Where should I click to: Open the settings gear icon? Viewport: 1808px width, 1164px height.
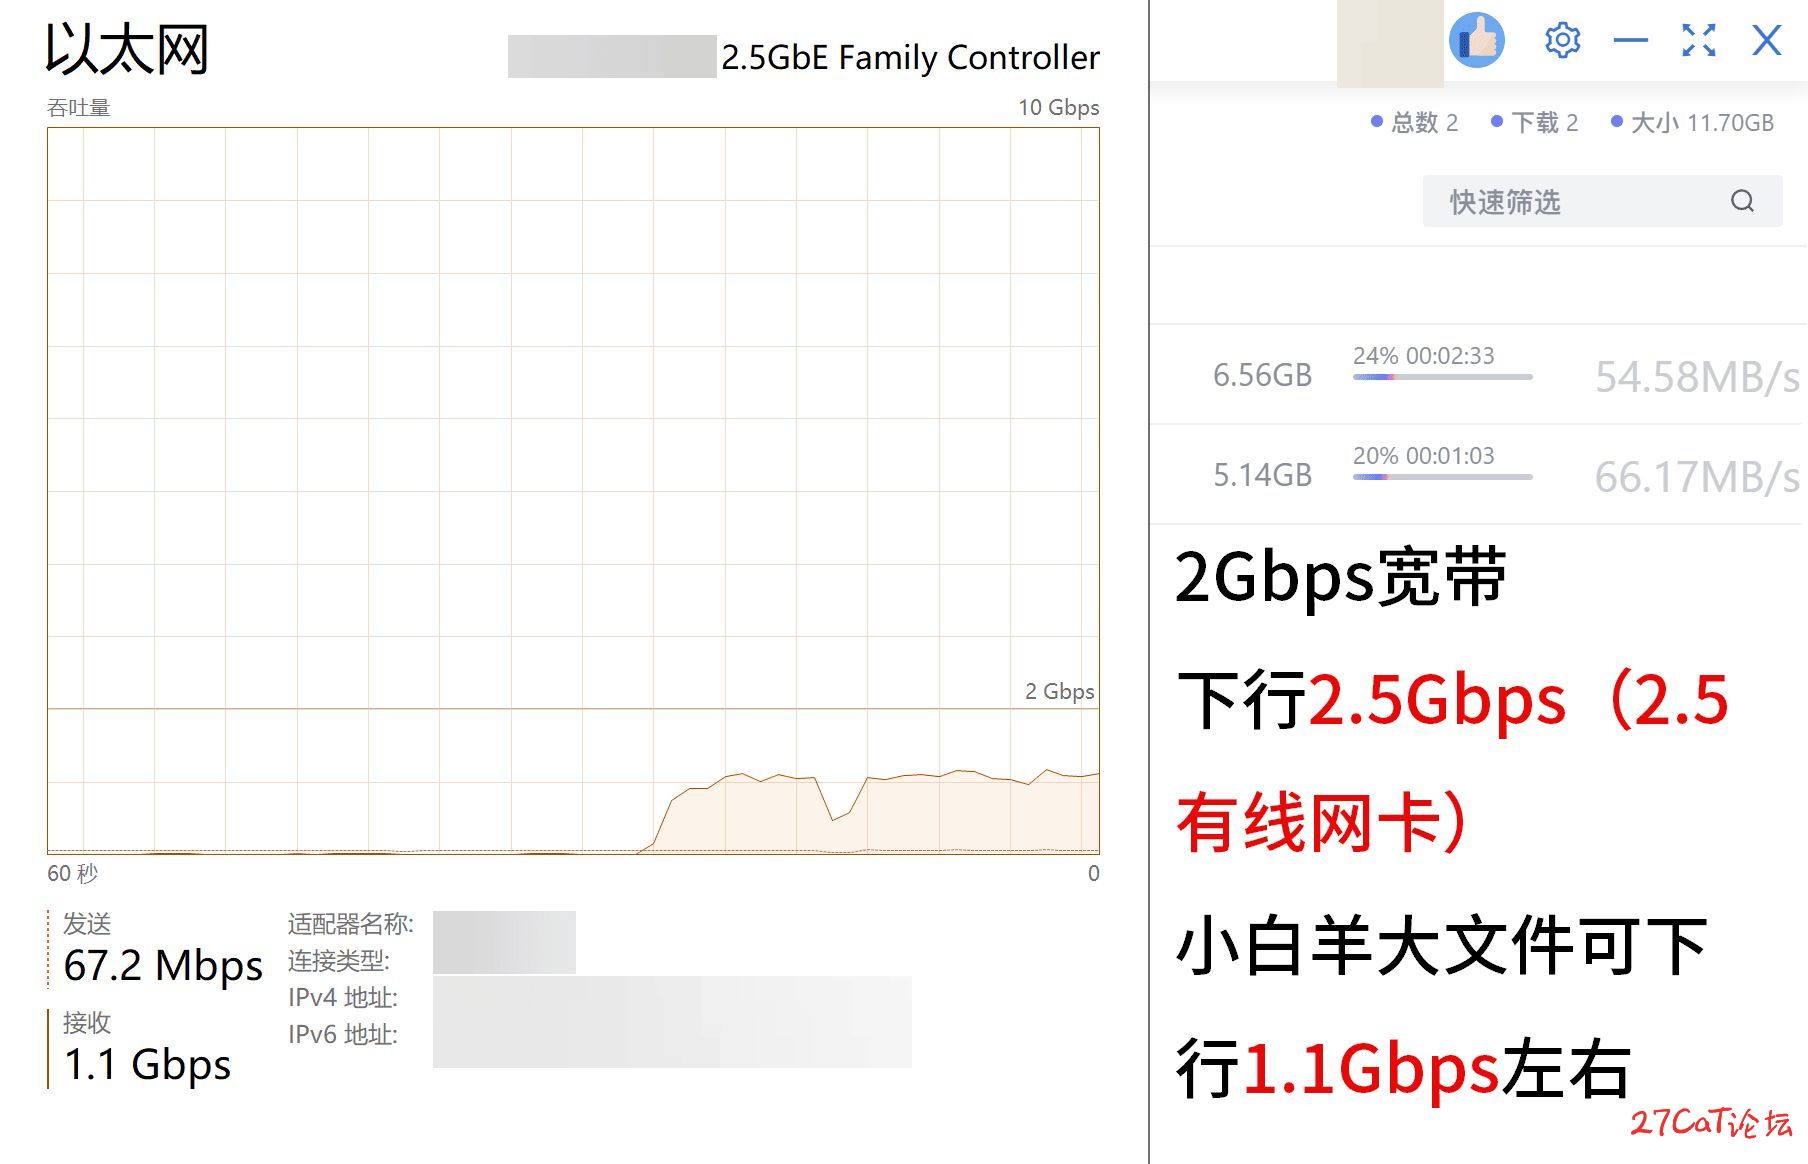pyautogui.click(x=1562, y=40)
